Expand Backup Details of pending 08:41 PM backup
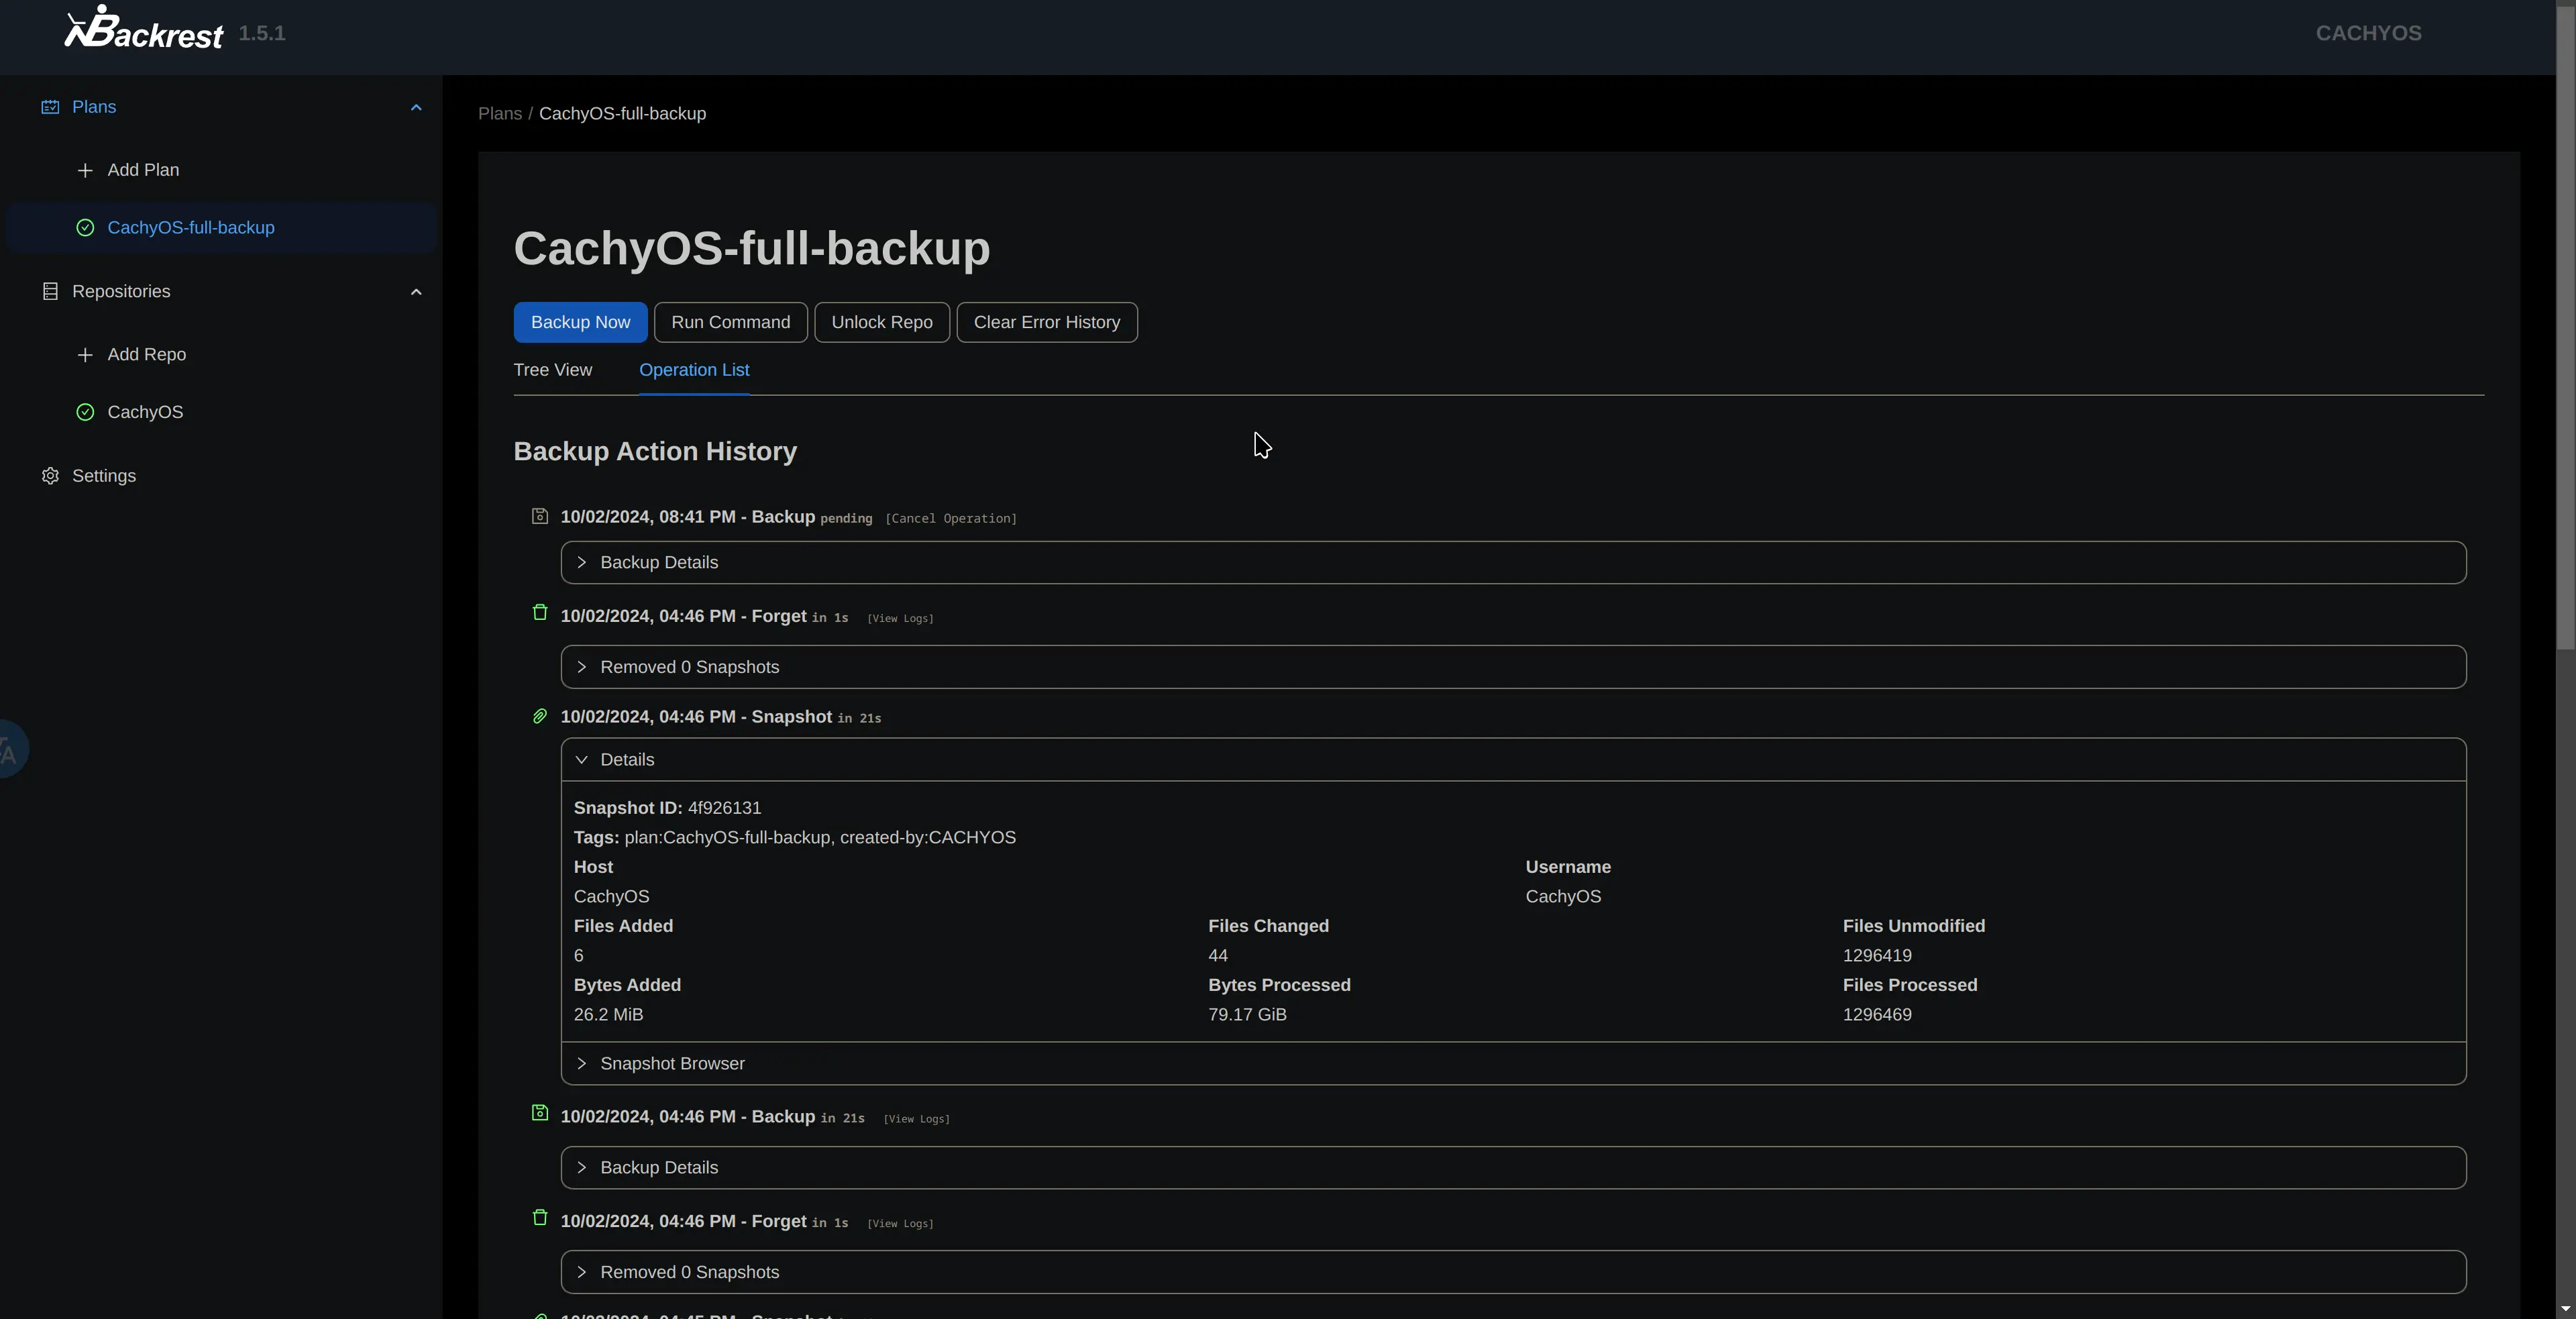This screenshot has width=2576, height=1319. (x=1513, y=563)
